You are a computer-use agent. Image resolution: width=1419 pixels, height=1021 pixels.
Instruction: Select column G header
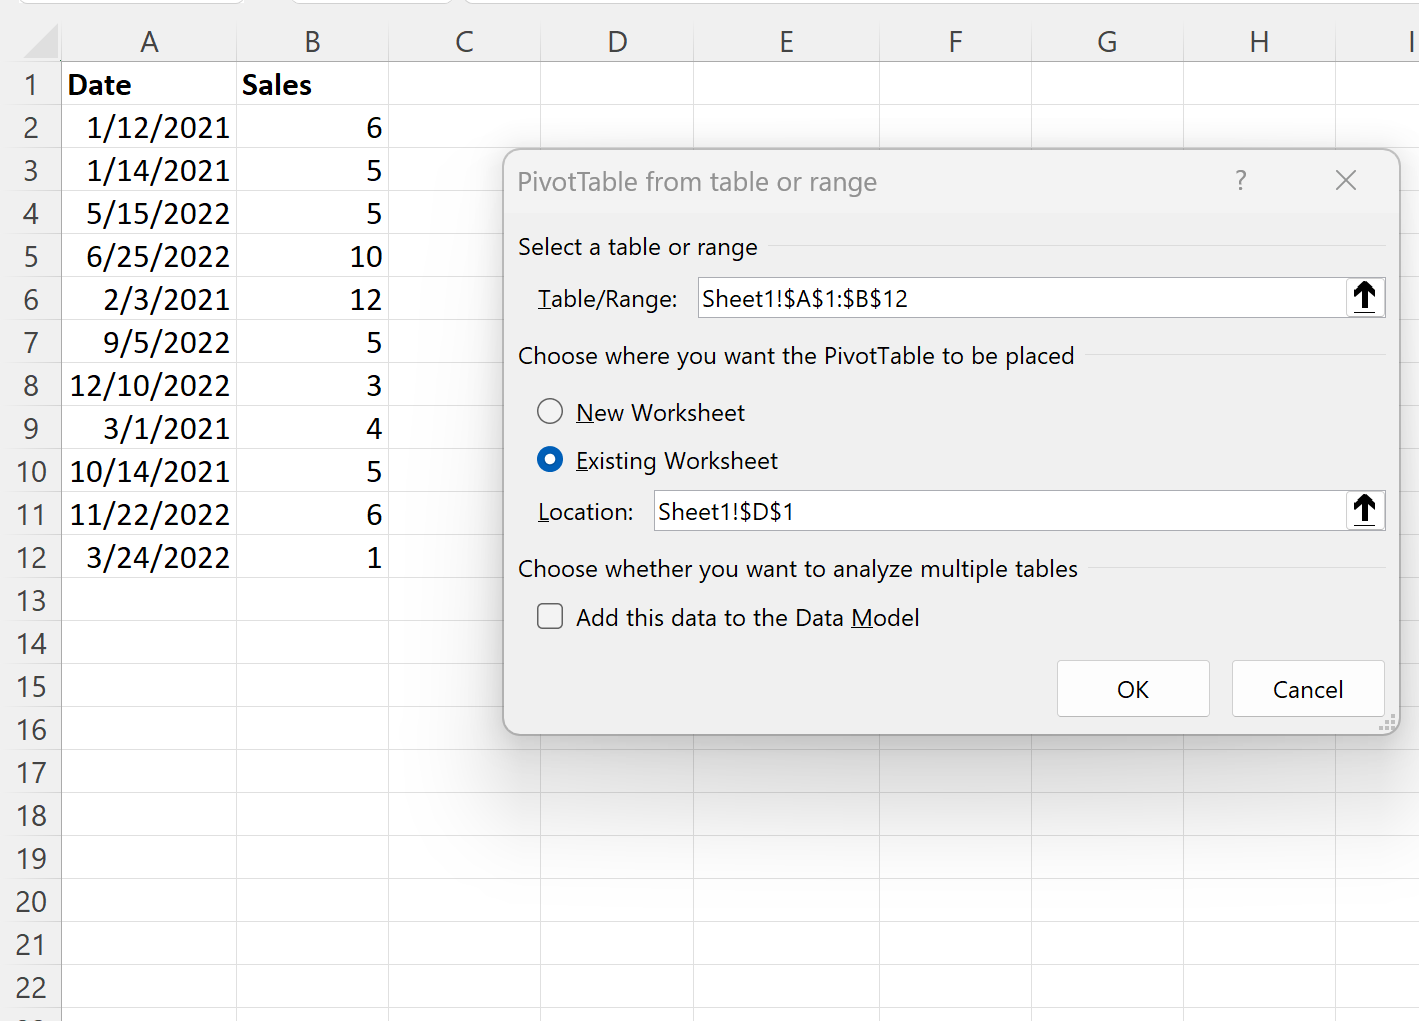coord(1107,42)
